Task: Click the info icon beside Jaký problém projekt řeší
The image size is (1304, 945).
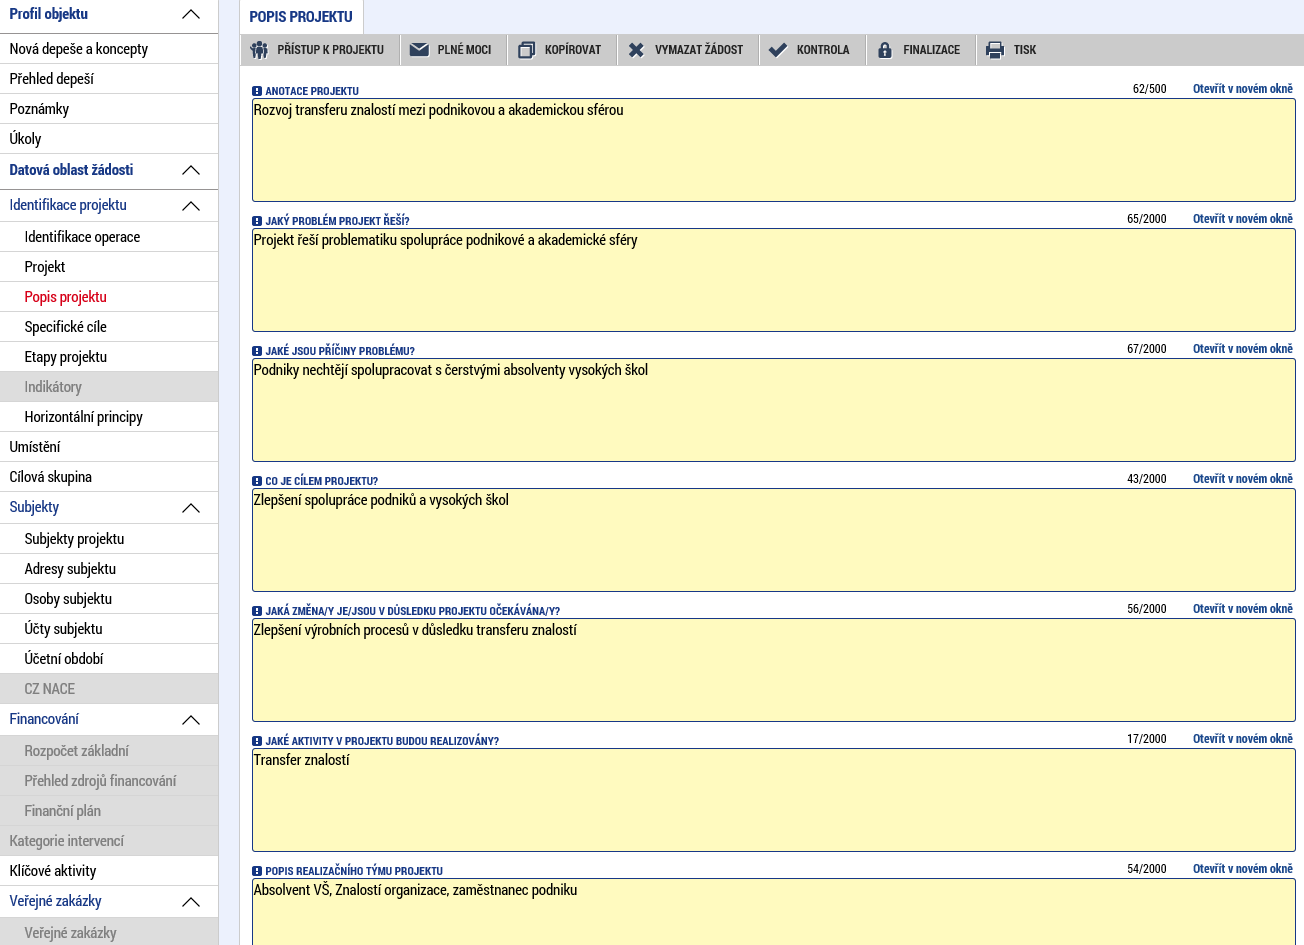Action: 257,221
